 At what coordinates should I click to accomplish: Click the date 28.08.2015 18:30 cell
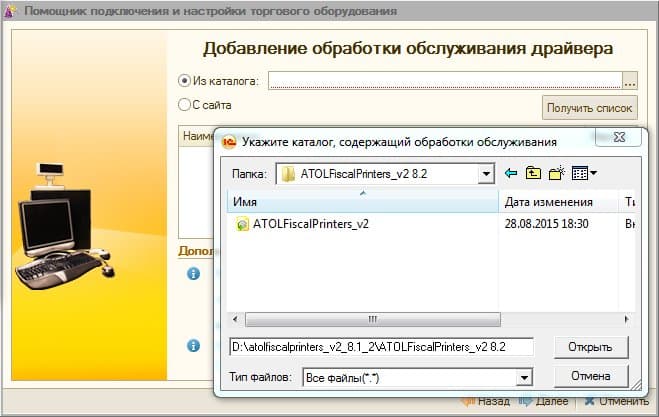546,224
